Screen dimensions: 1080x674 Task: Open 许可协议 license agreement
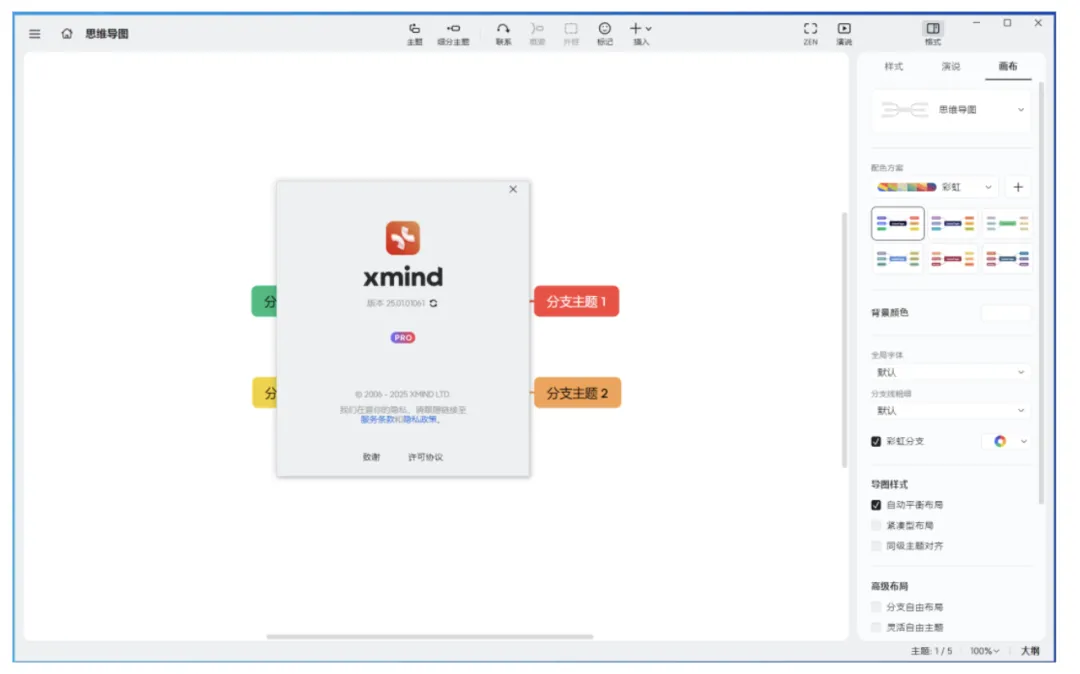click(x=426, y=457)
